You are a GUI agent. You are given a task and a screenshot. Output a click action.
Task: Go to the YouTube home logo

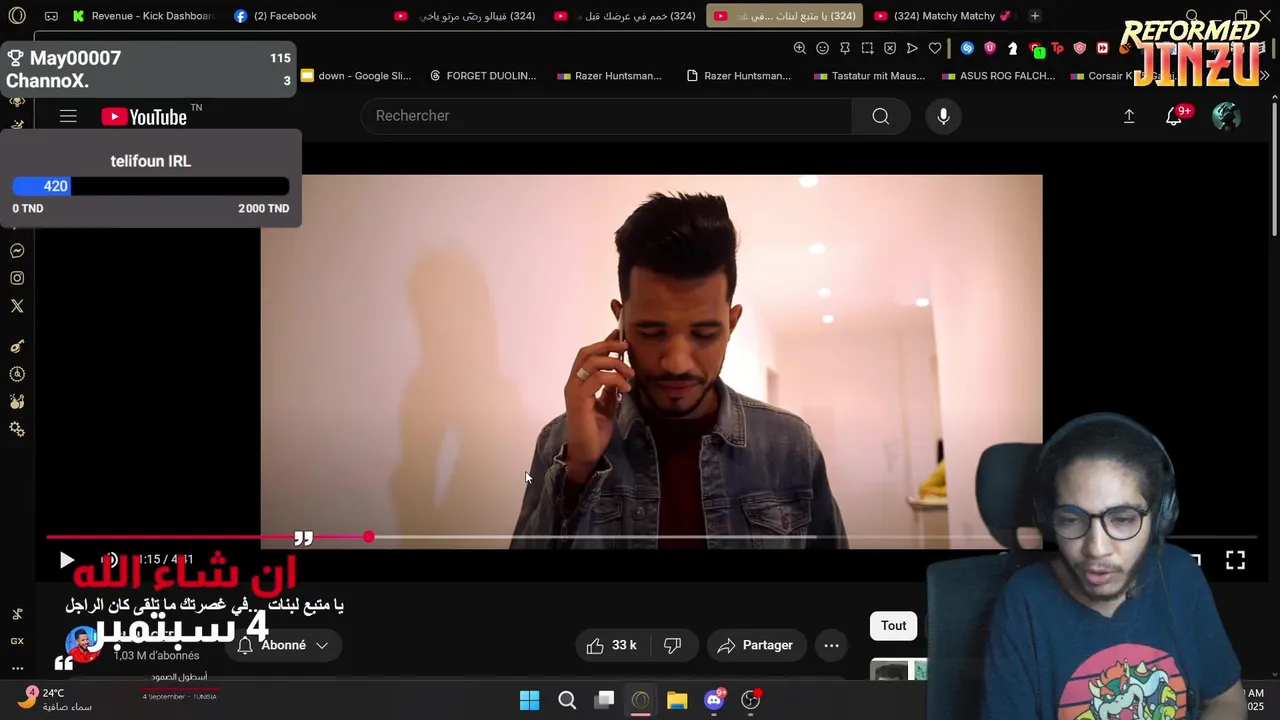pyautogui.click(x=145, y=117)
